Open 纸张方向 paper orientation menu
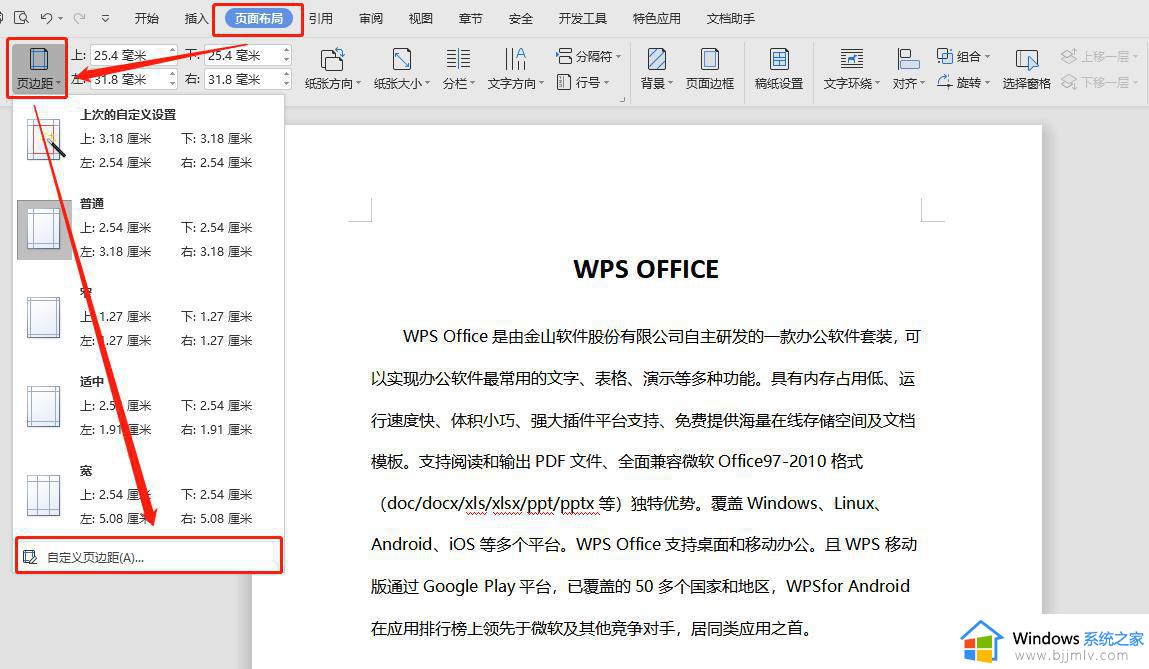 [333, 68]
